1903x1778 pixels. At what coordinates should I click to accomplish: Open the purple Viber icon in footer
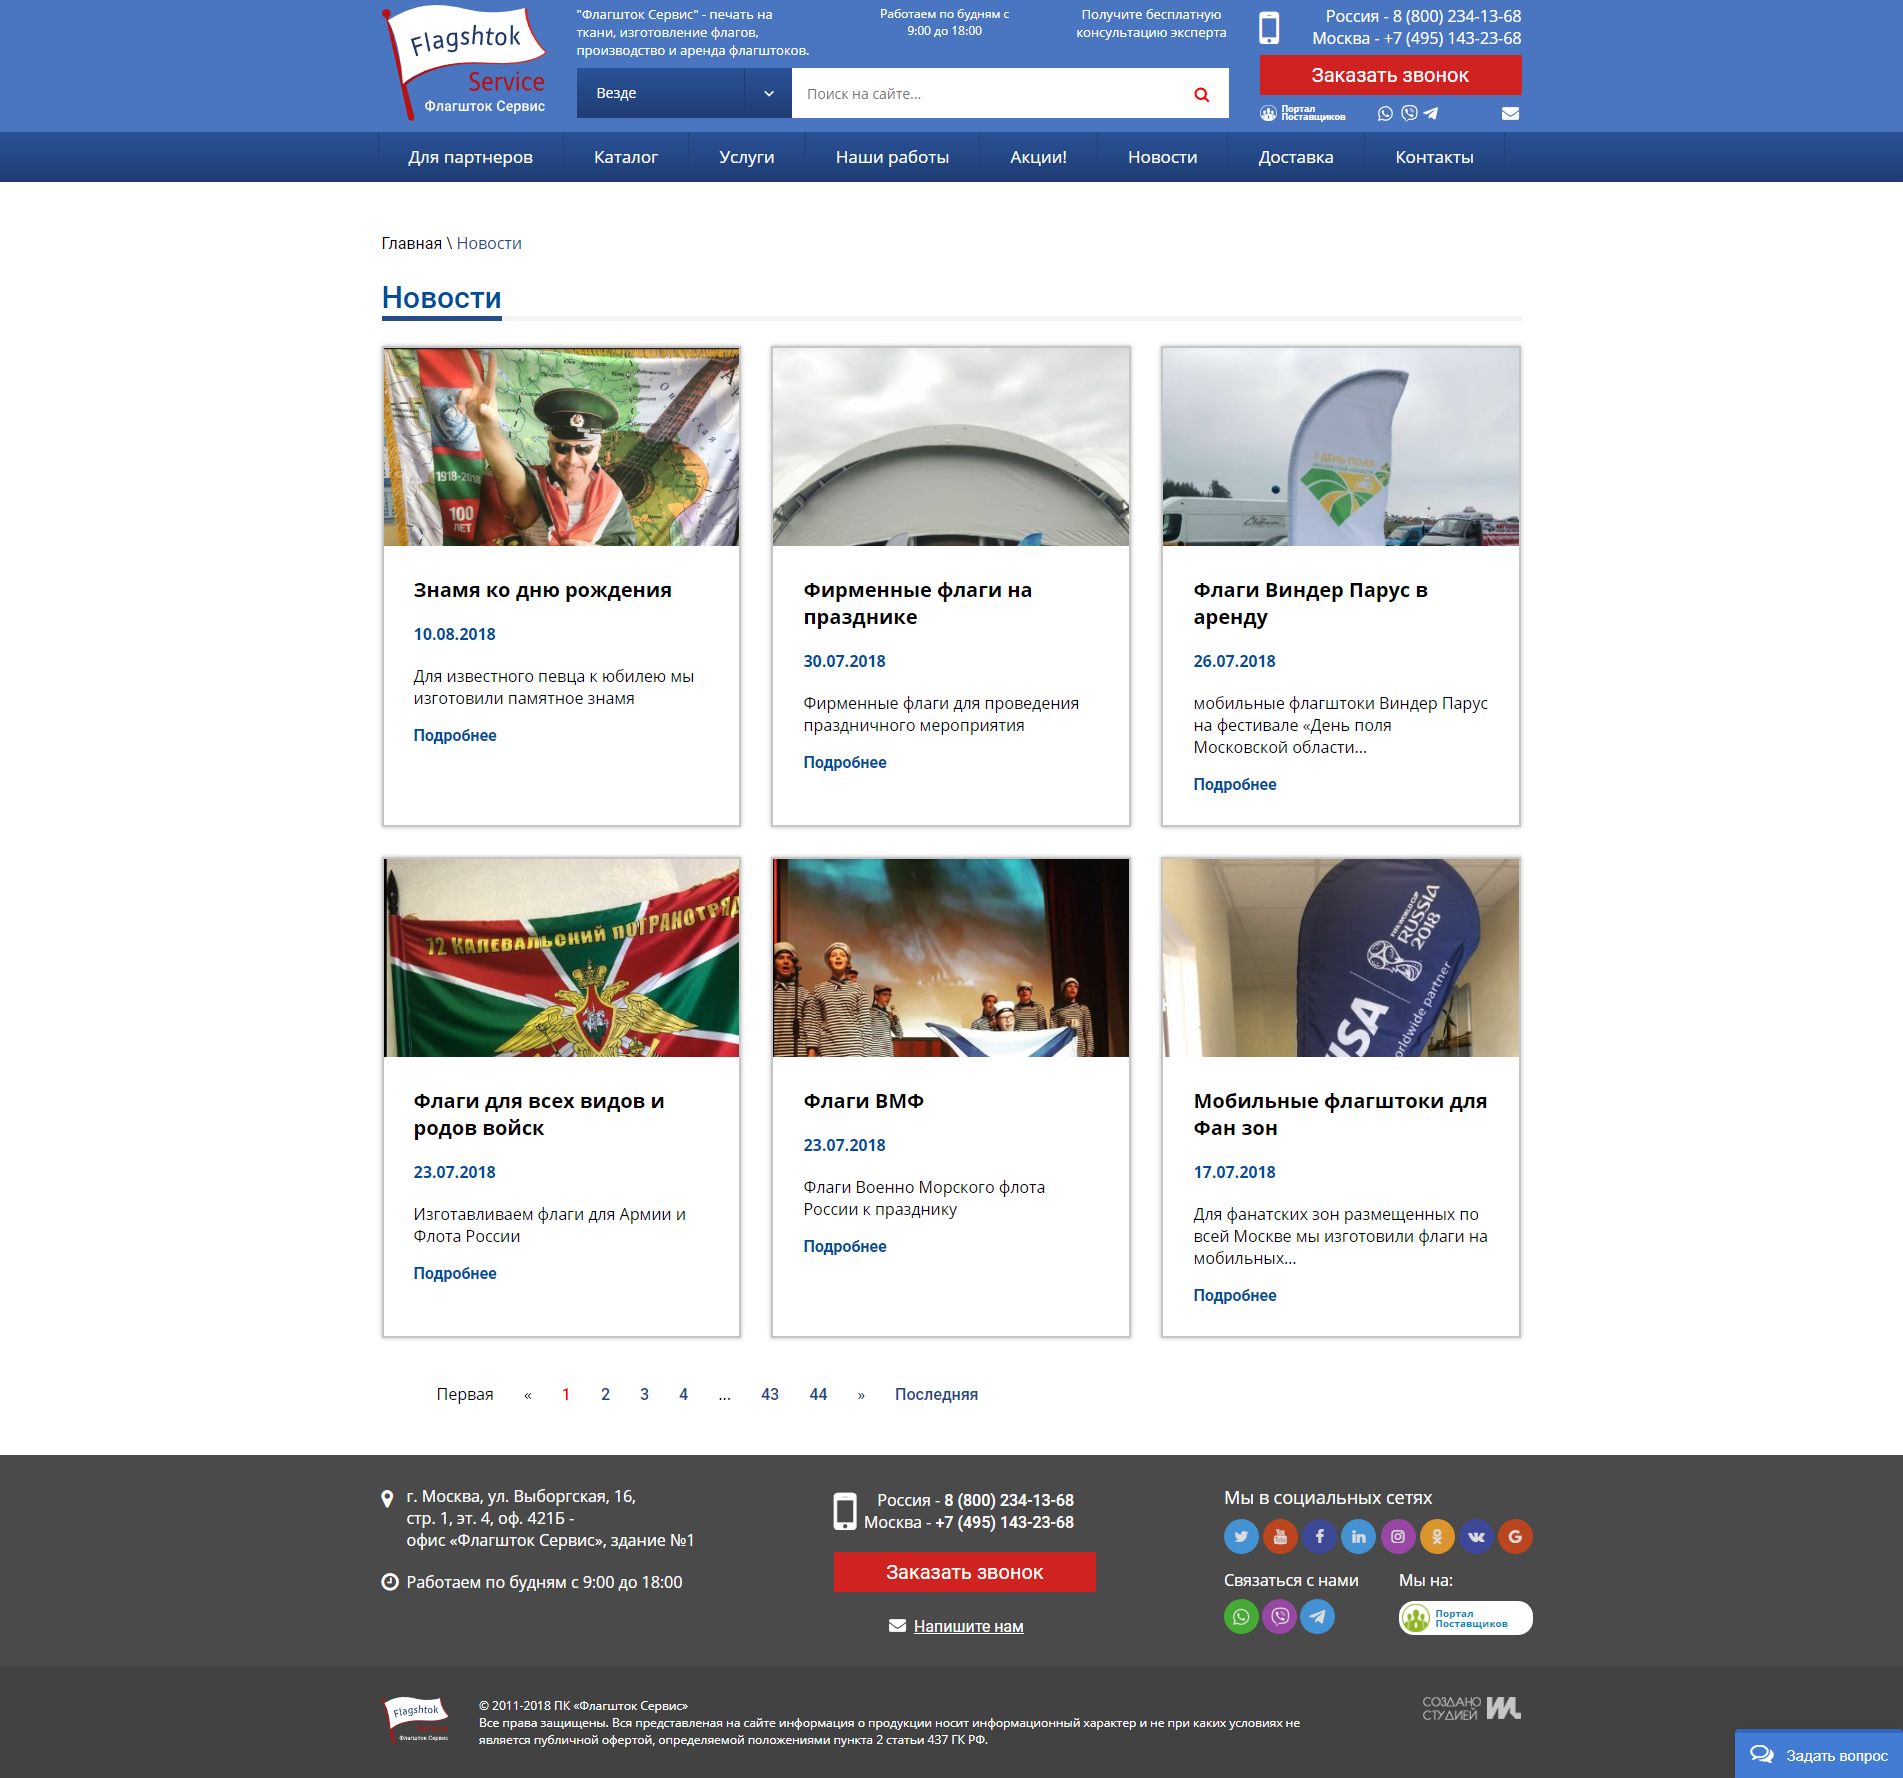pyautogui.click(x=1280, y=1616)
